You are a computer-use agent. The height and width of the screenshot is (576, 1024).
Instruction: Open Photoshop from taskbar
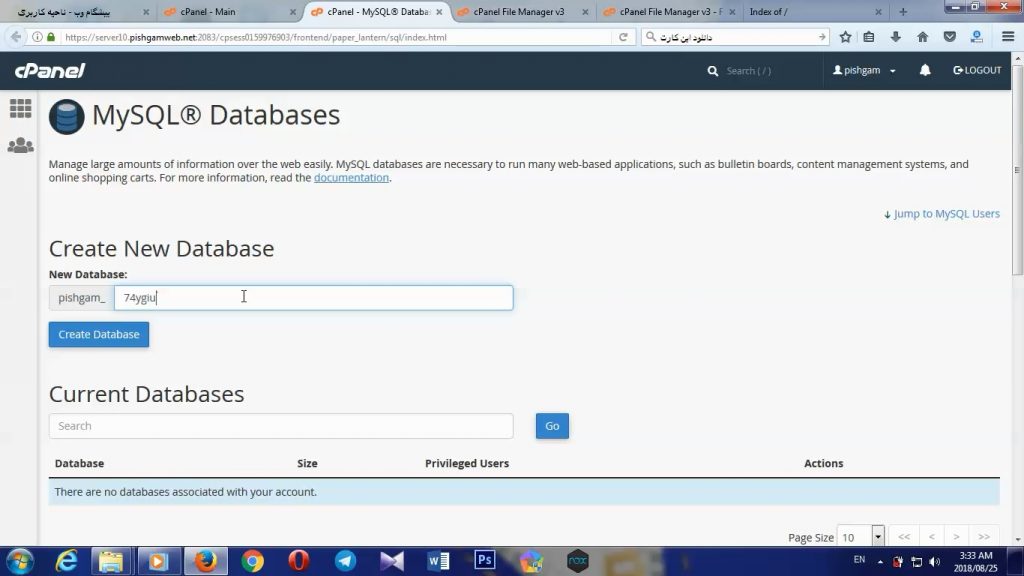click(485, 560)
